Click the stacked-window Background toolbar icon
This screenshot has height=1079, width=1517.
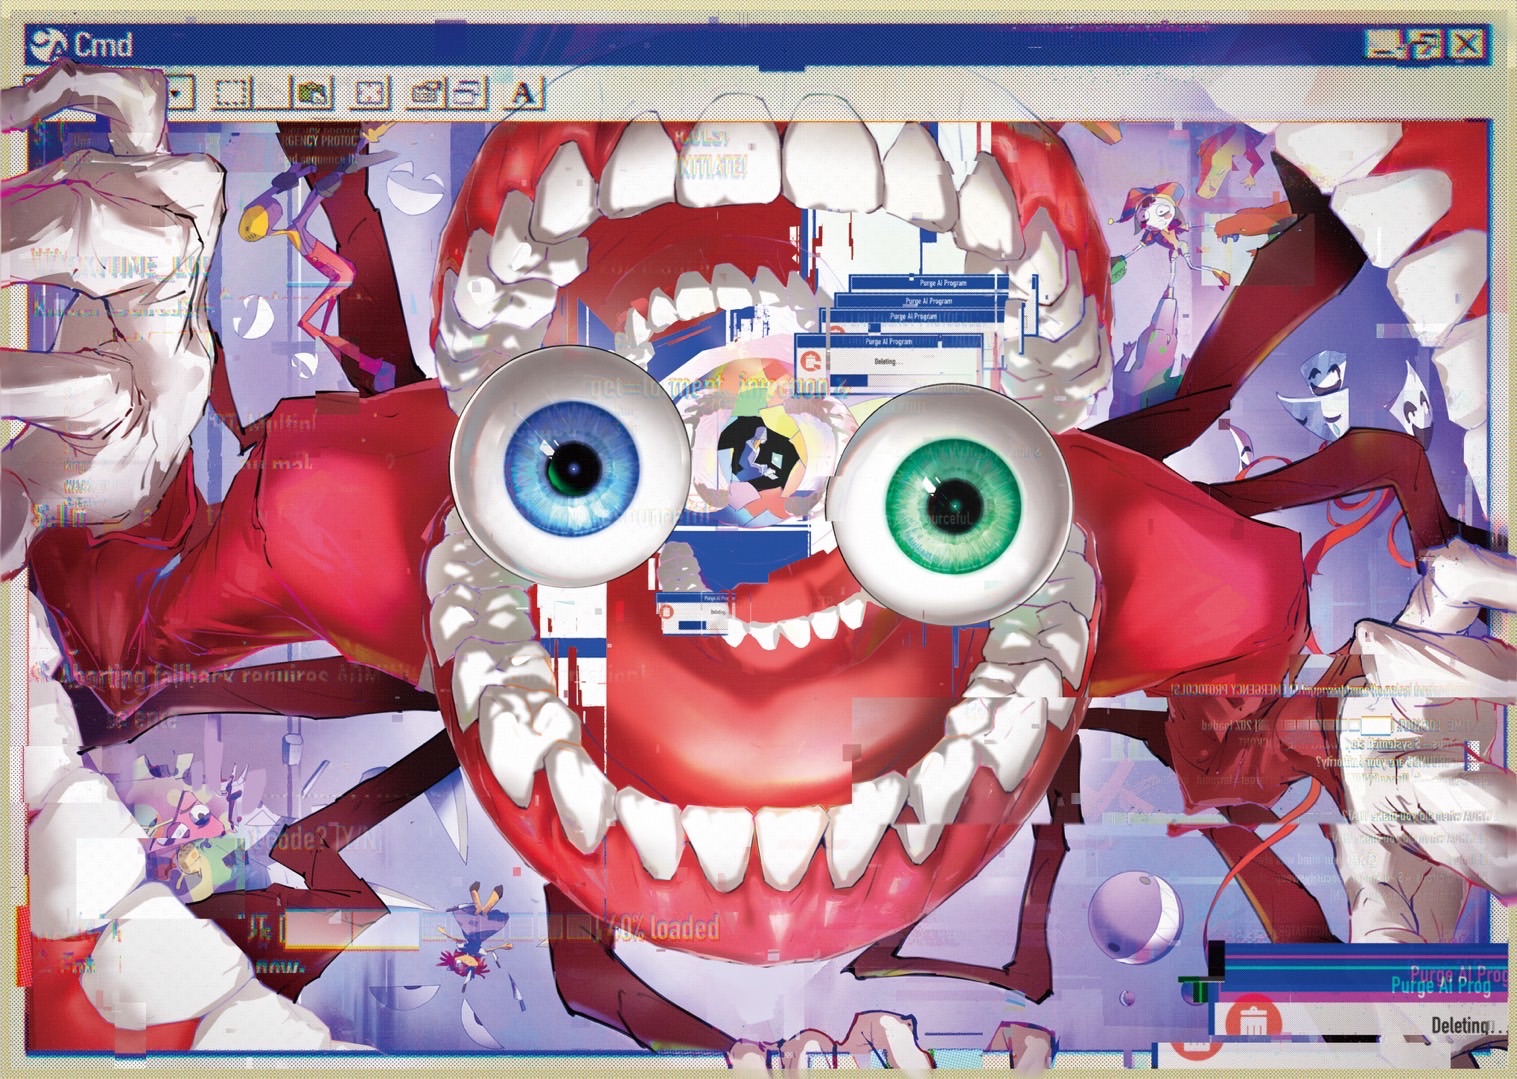(468, 94)
